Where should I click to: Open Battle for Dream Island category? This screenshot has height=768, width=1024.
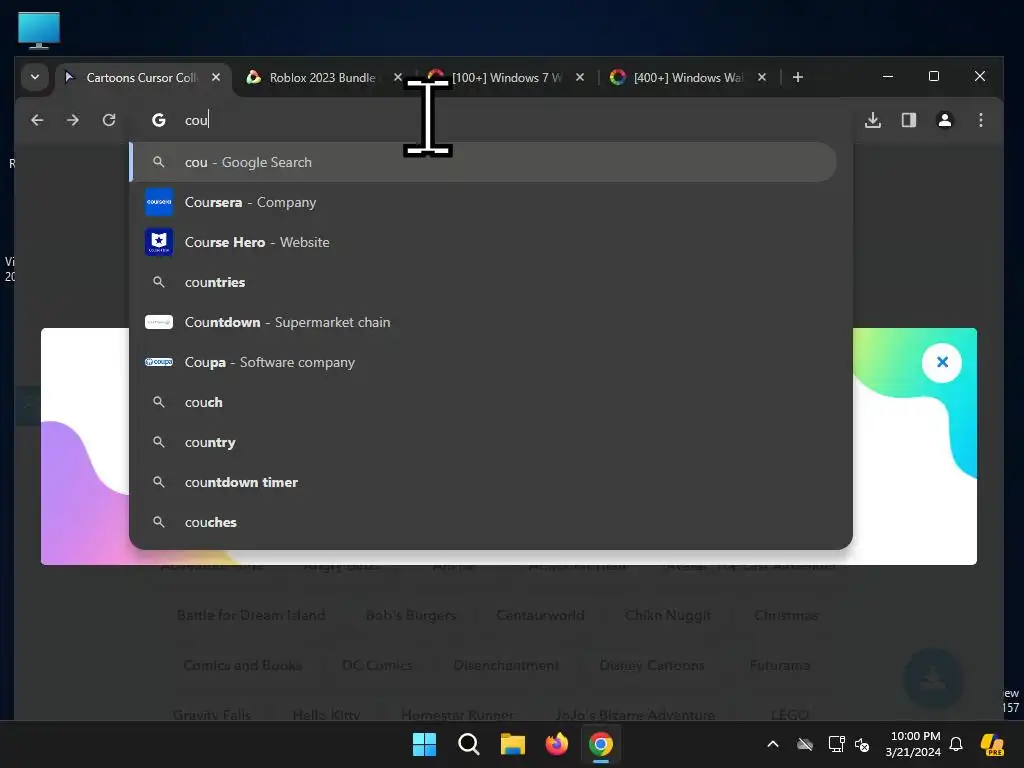[x=251, y=615]
